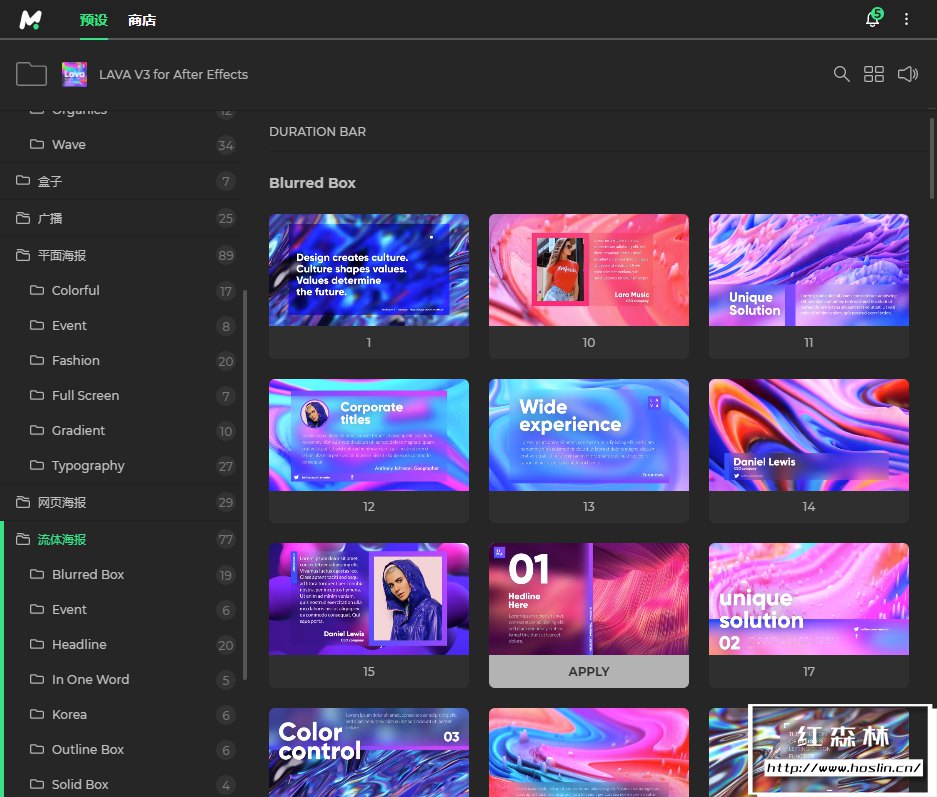Image resolution: width=937 pixels, height=797 pixels.
Task: Click the Motion Bro logo icon
Action: [30, 20]
